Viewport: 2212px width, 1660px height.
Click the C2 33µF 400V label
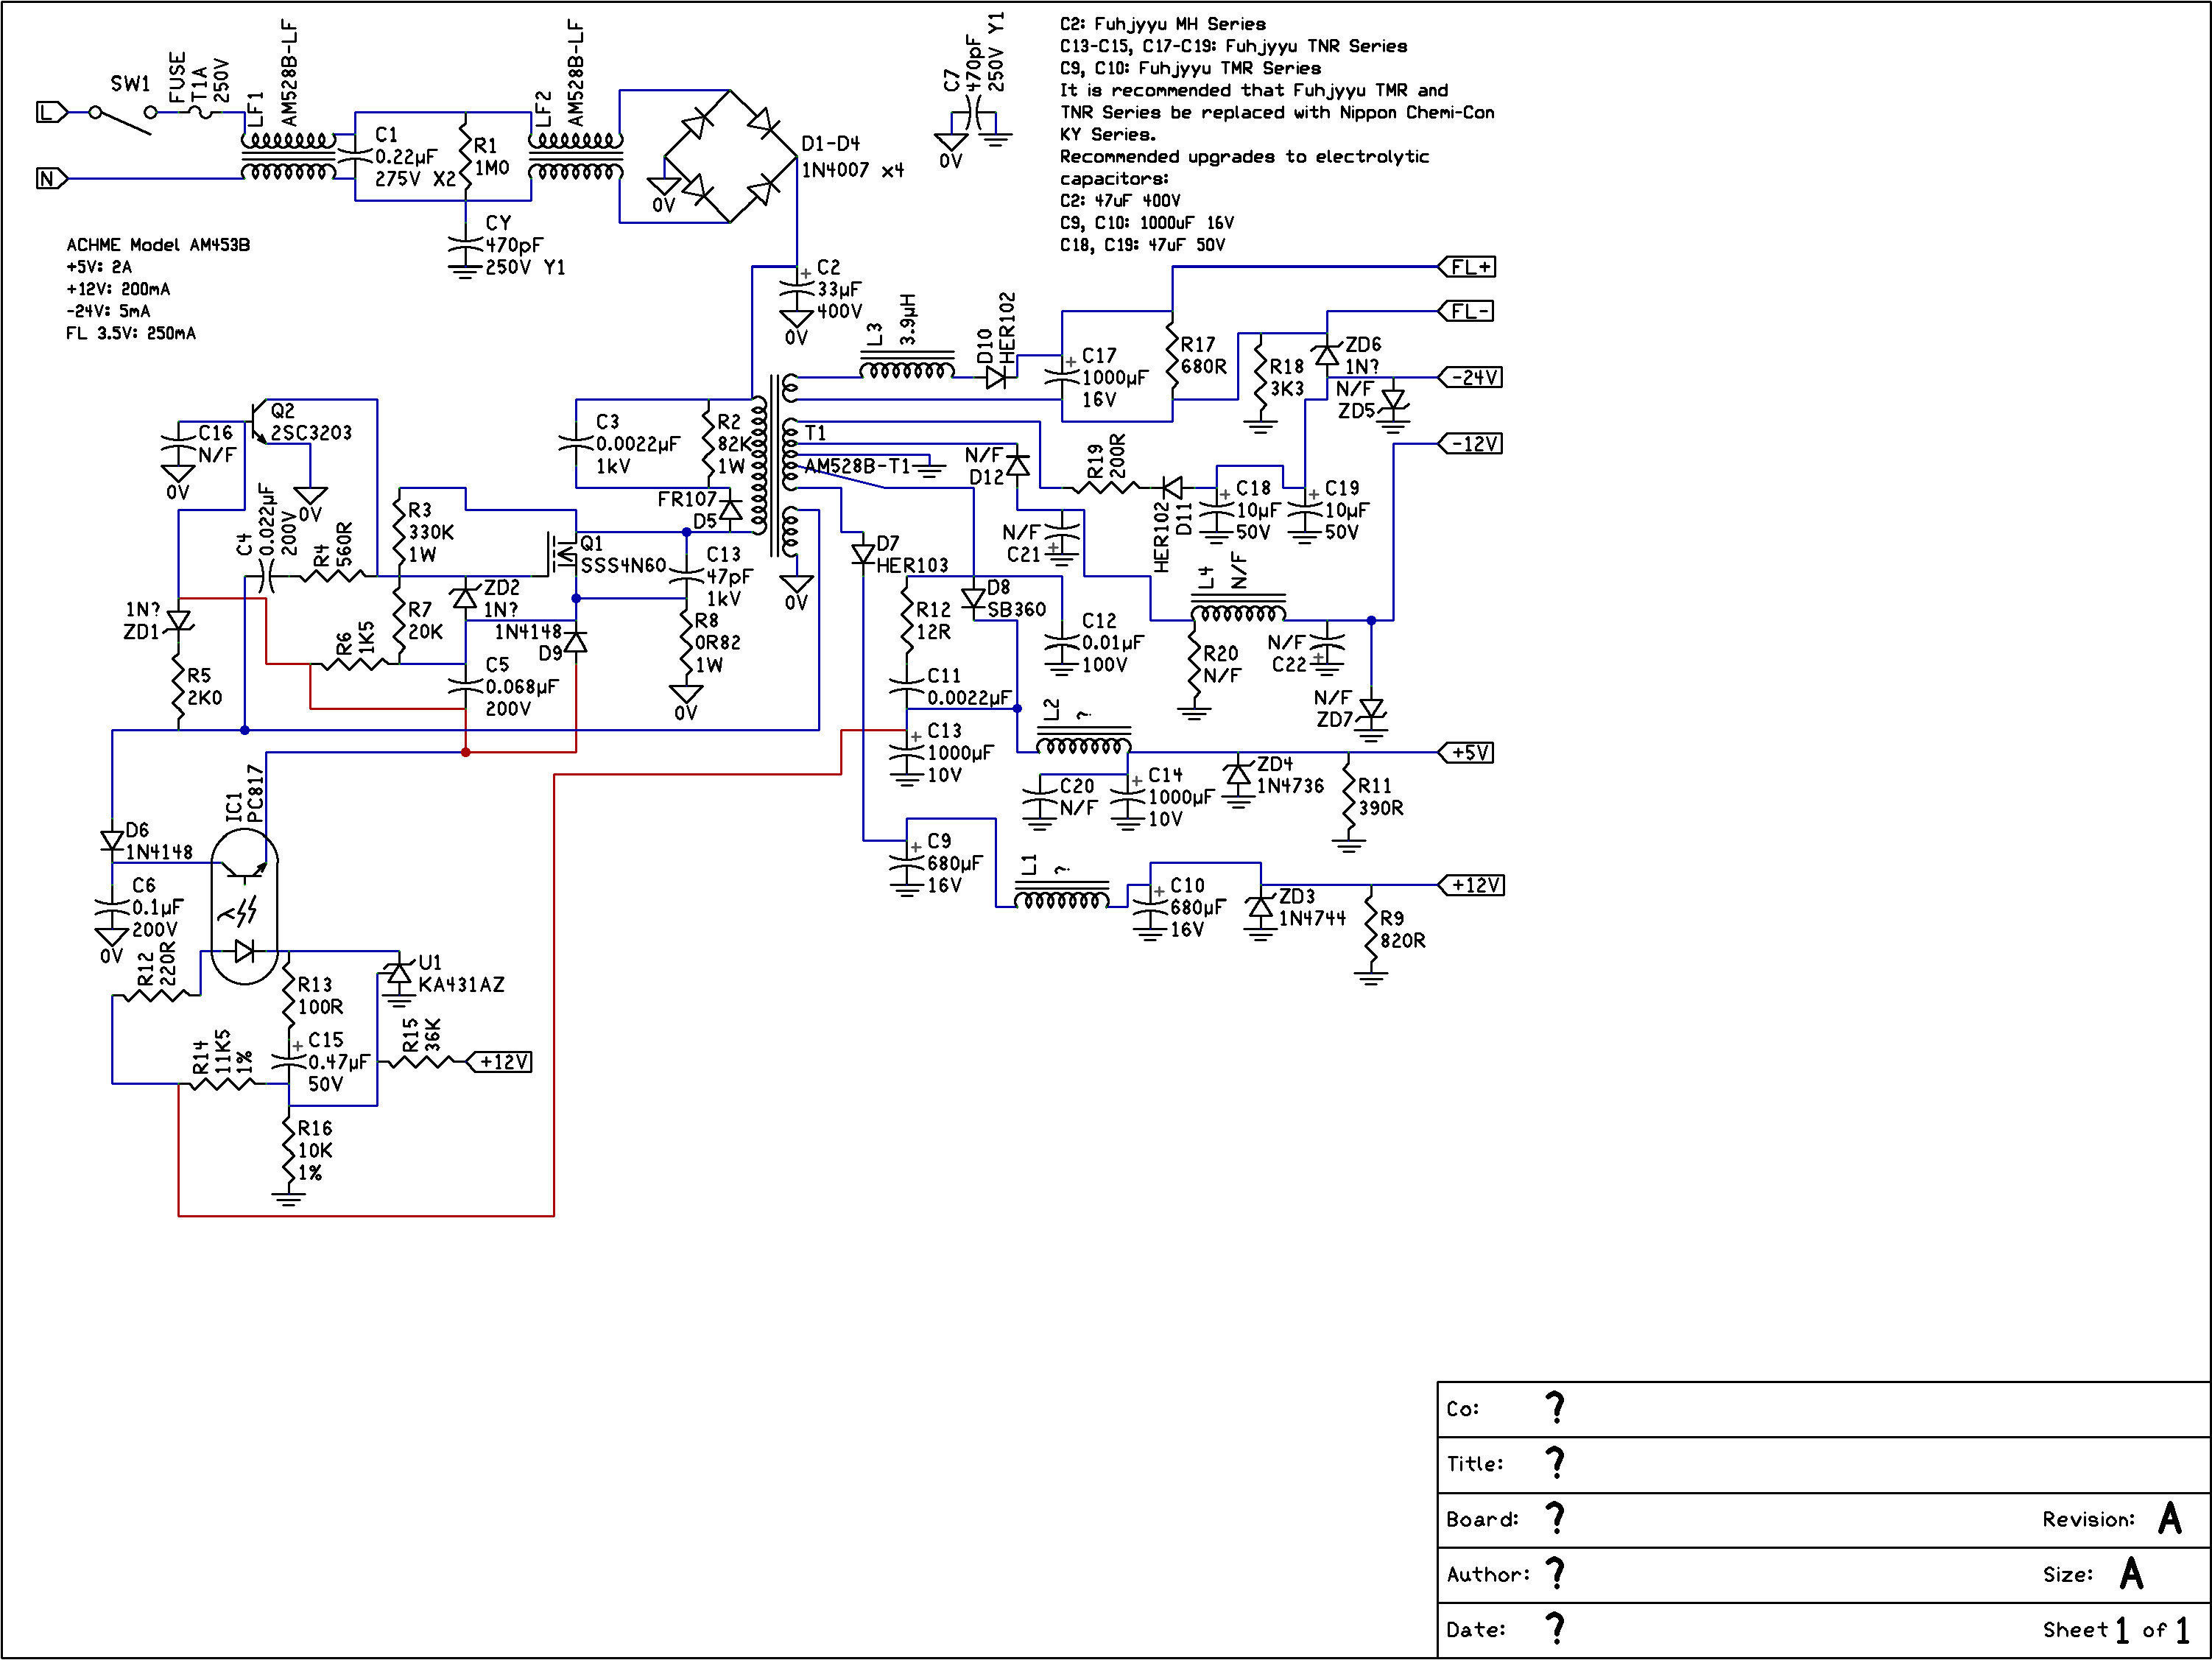[x=839, y=289]
